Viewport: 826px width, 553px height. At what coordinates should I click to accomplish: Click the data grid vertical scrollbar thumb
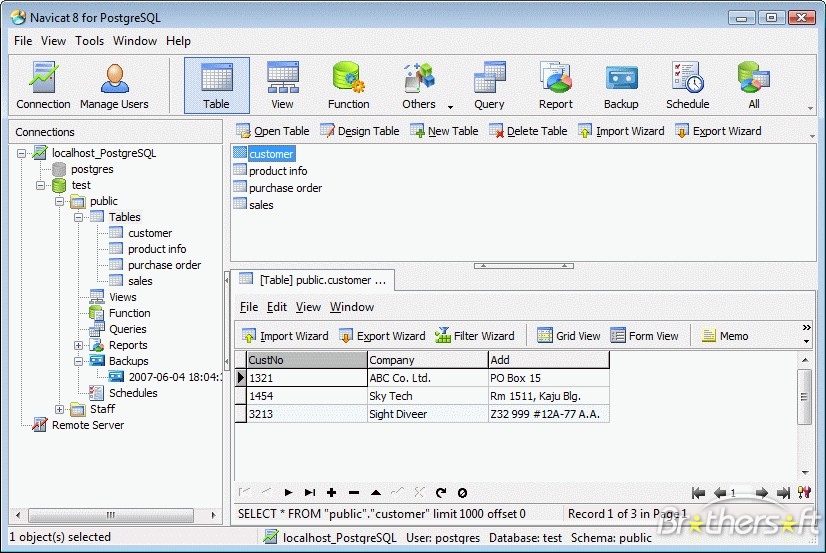pyautogui.click(x=804, y=397)
